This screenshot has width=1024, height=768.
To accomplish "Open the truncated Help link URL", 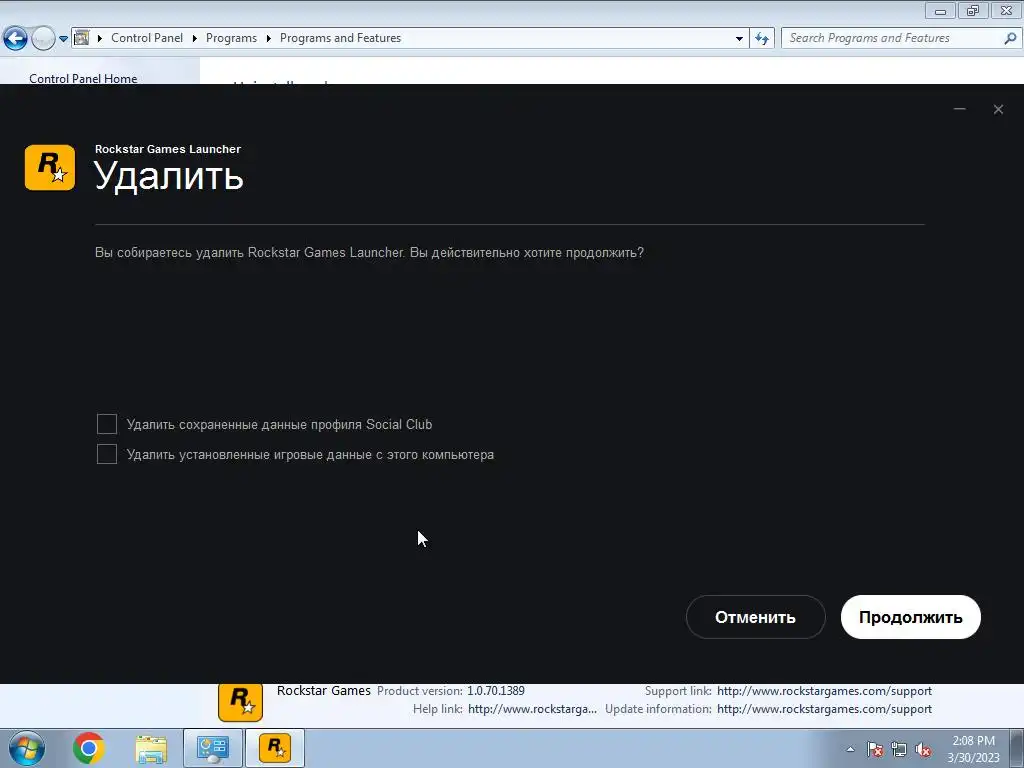I will (x=532, y=709).
